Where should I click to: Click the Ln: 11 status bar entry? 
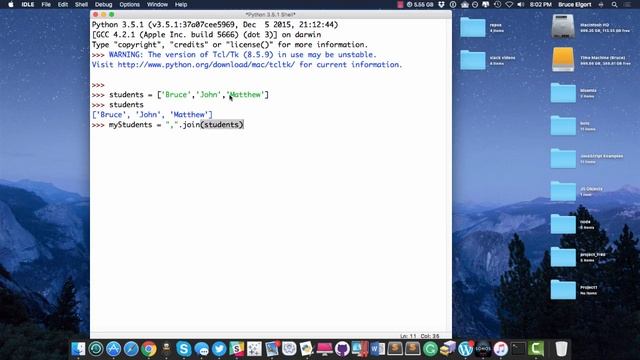[408, 336]
